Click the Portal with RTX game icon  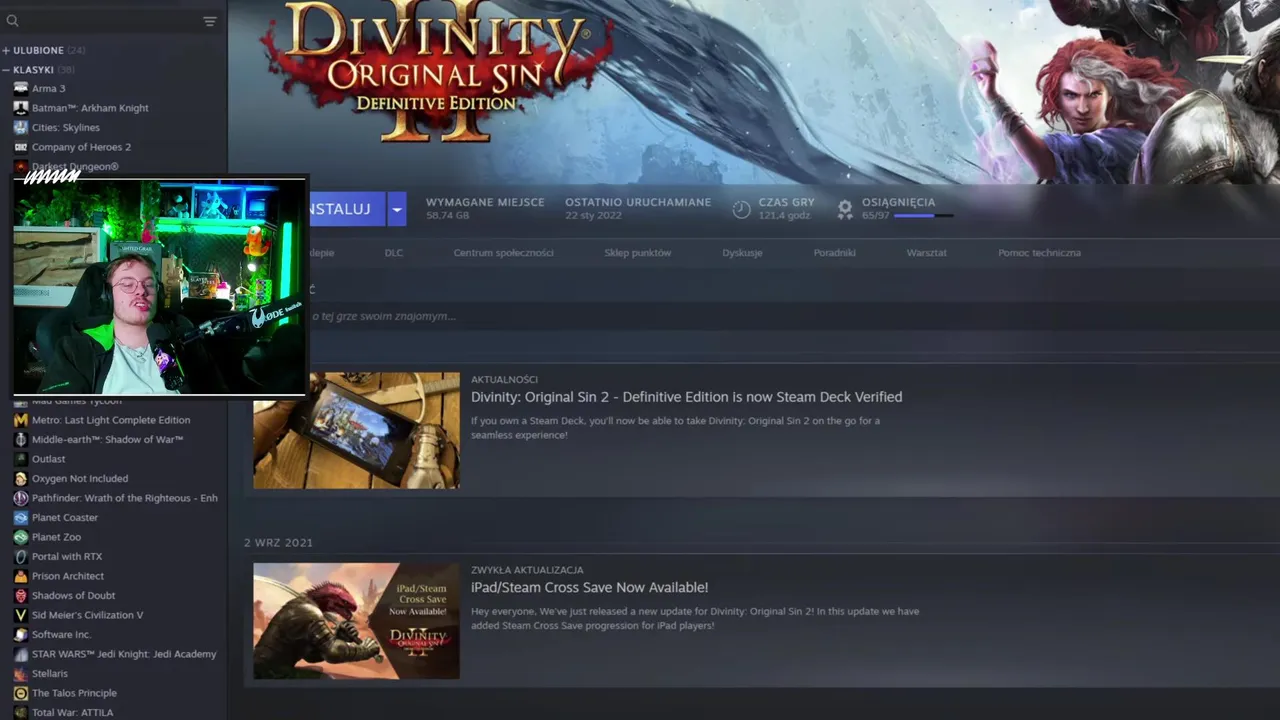(21, 556)
